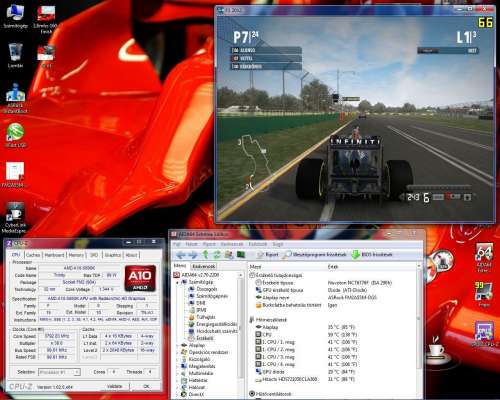Select Számítógép in the AIDA64 tree
The height and width of the screenshot is (400, 500).
(197, 282)
